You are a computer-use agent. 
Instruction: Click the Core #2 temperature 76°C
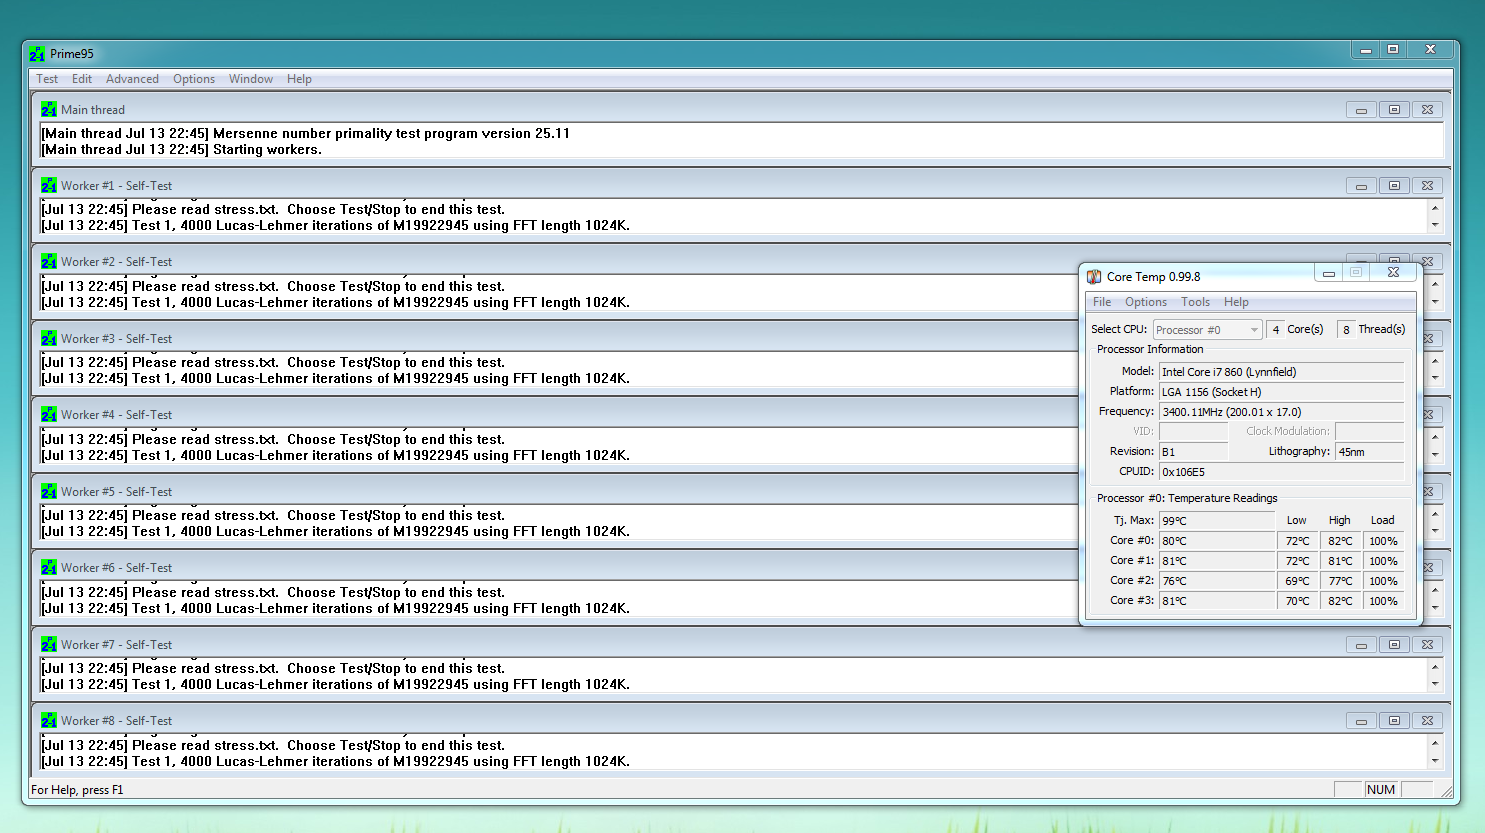pyautogui.click(x=1217, y=581)
